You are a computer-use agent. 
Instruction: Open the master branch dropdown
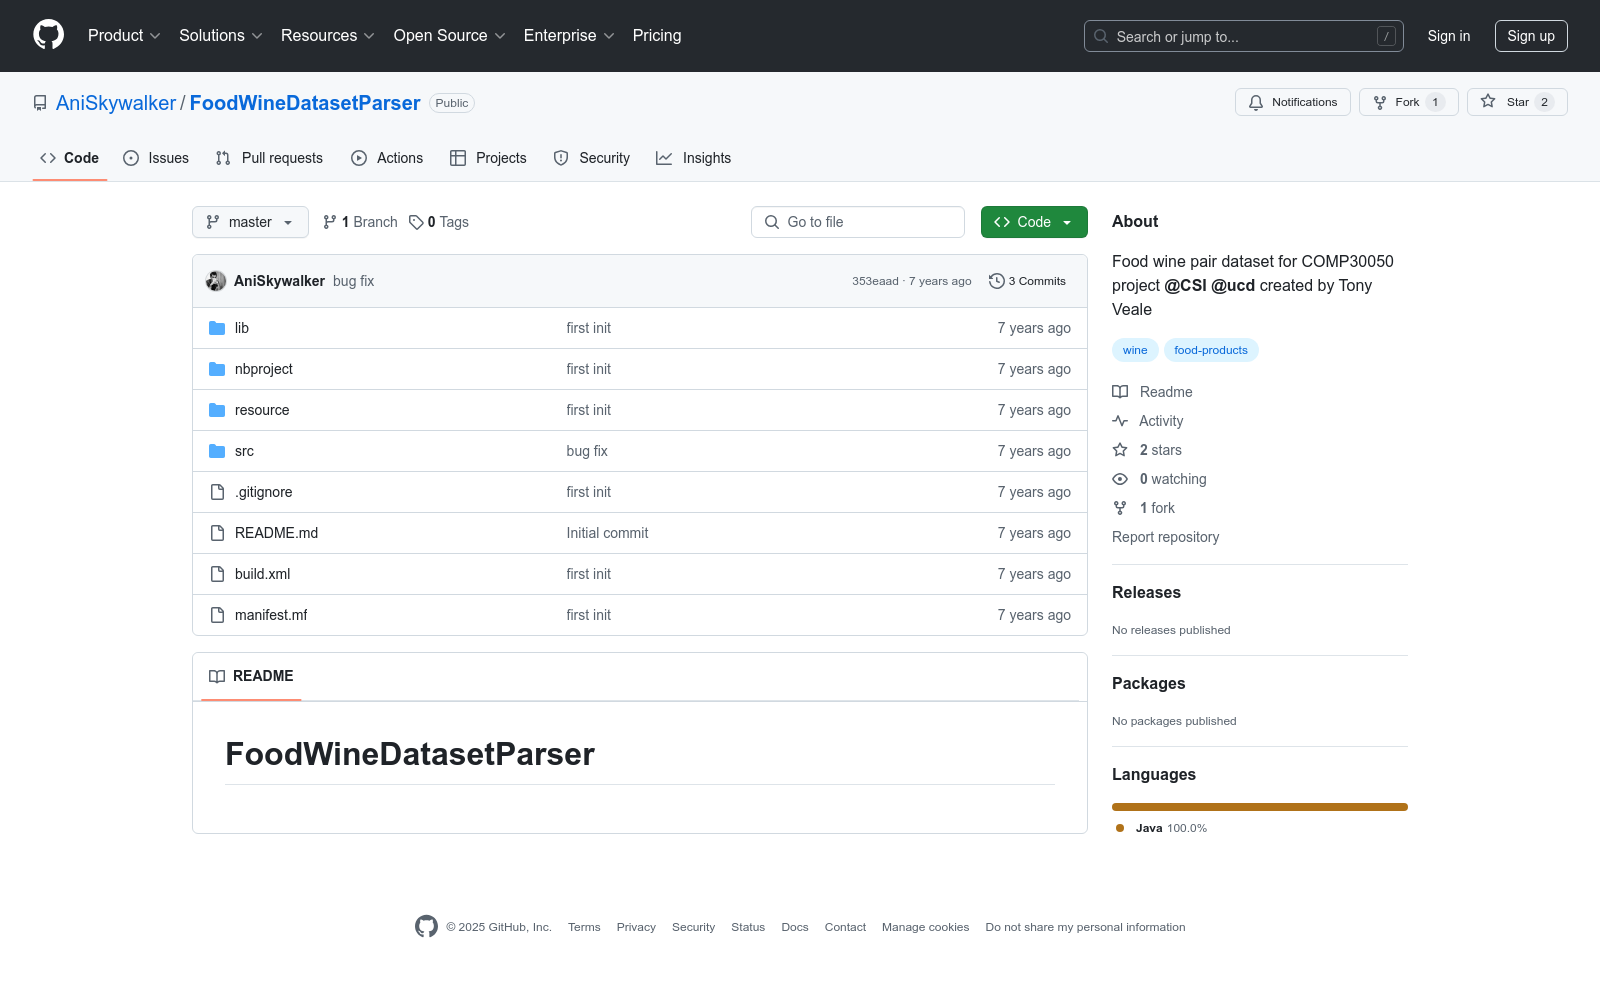(x=250, y=222)
